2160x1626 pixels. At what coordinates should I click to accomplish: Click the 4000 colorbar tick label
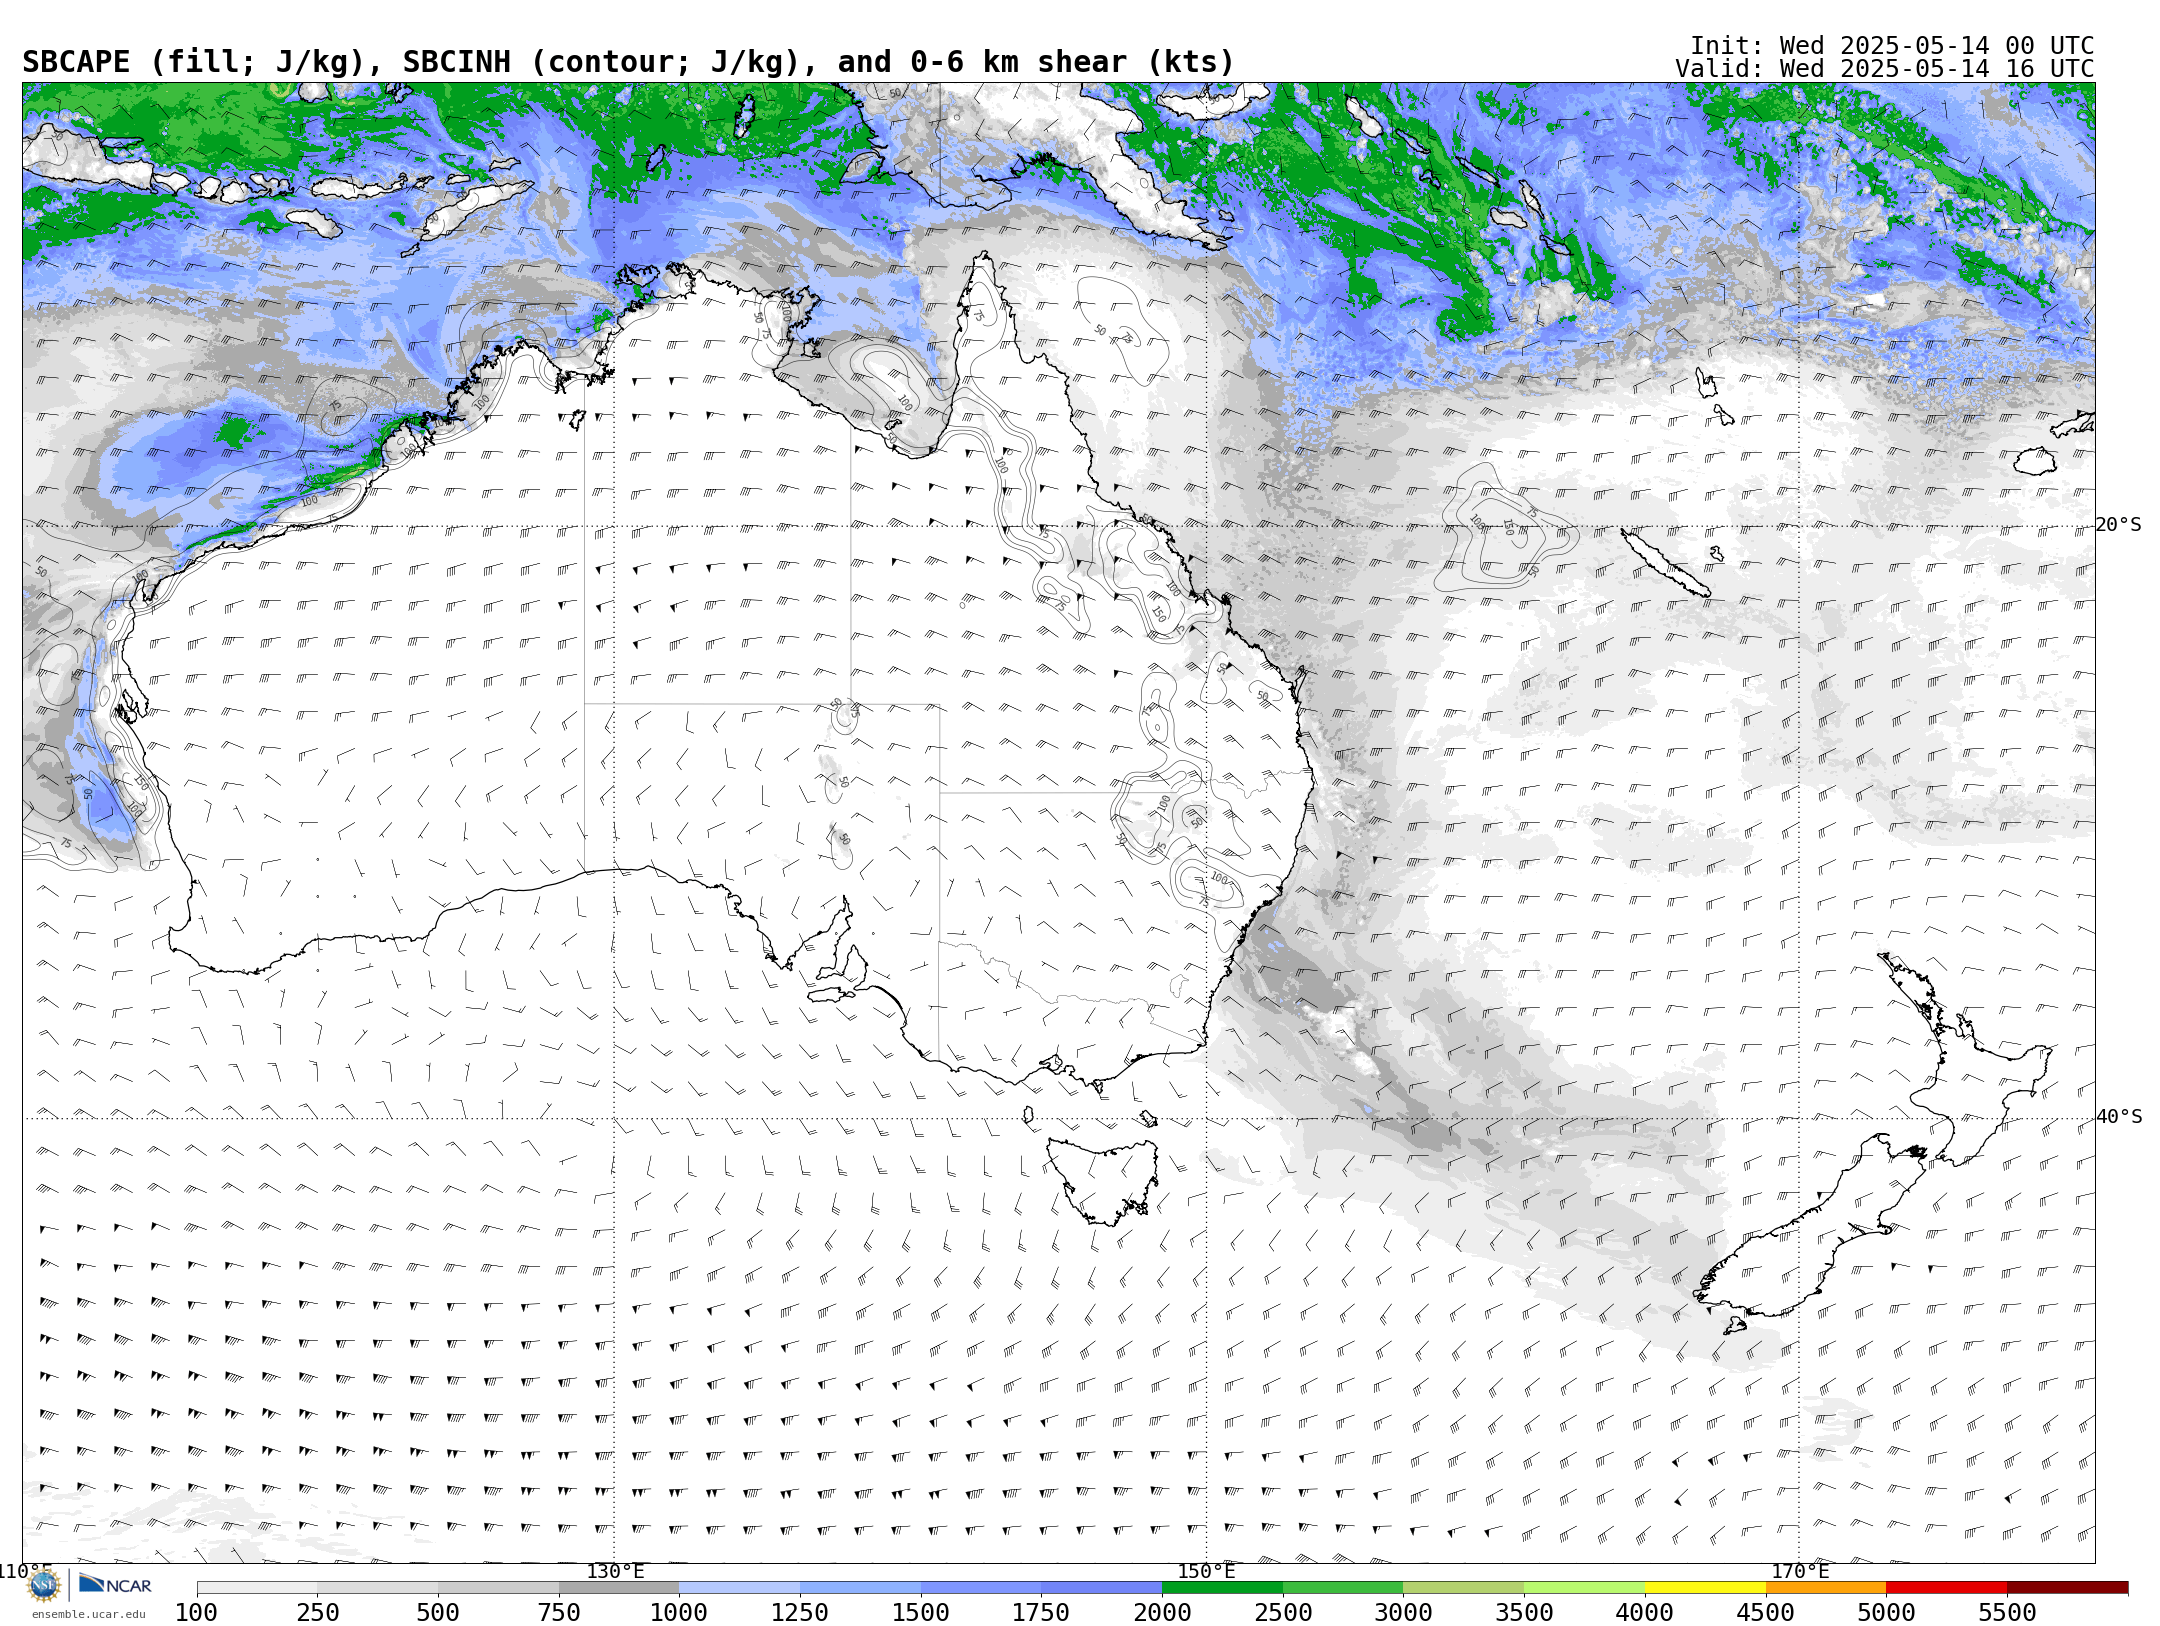1645,1612
